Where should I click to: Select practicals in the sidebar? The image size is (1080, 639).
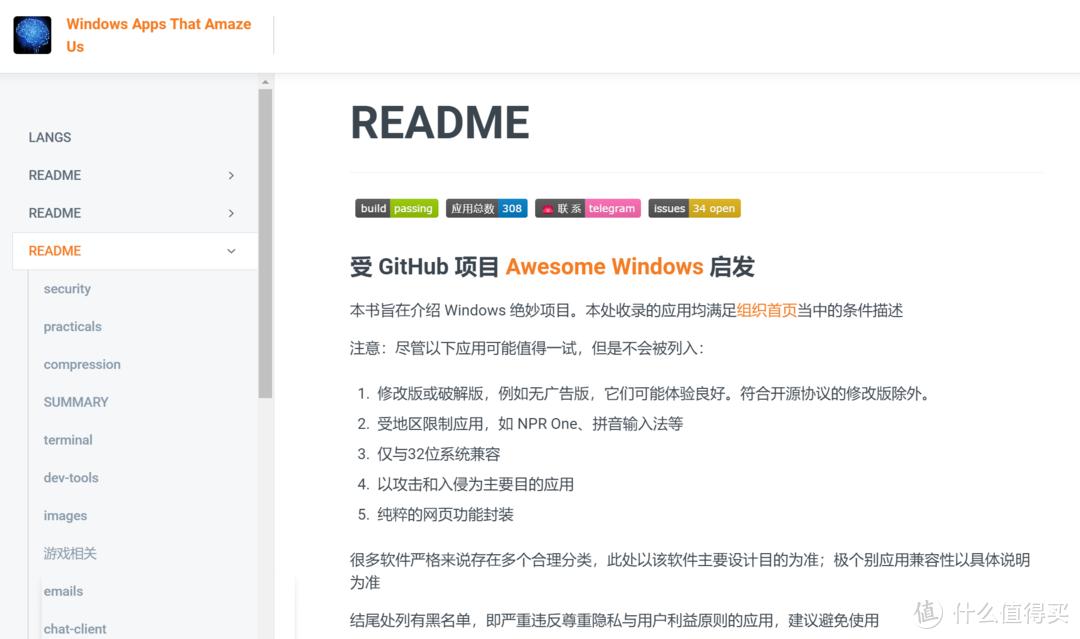point(72,326)
